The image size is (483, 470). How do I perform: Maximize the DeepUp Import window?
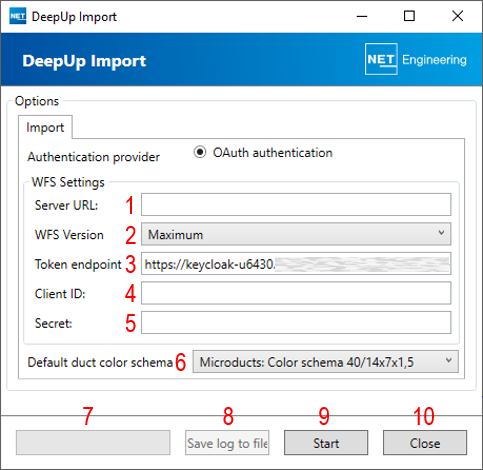[409, 16]
